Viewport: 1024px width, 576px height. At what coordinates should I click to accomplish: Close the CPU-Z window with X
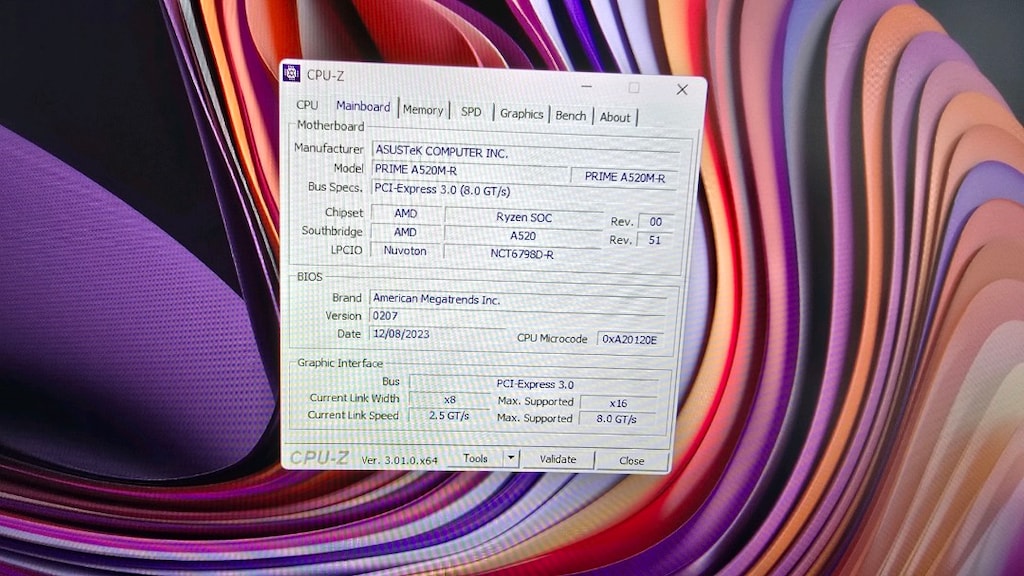(682, 89)
